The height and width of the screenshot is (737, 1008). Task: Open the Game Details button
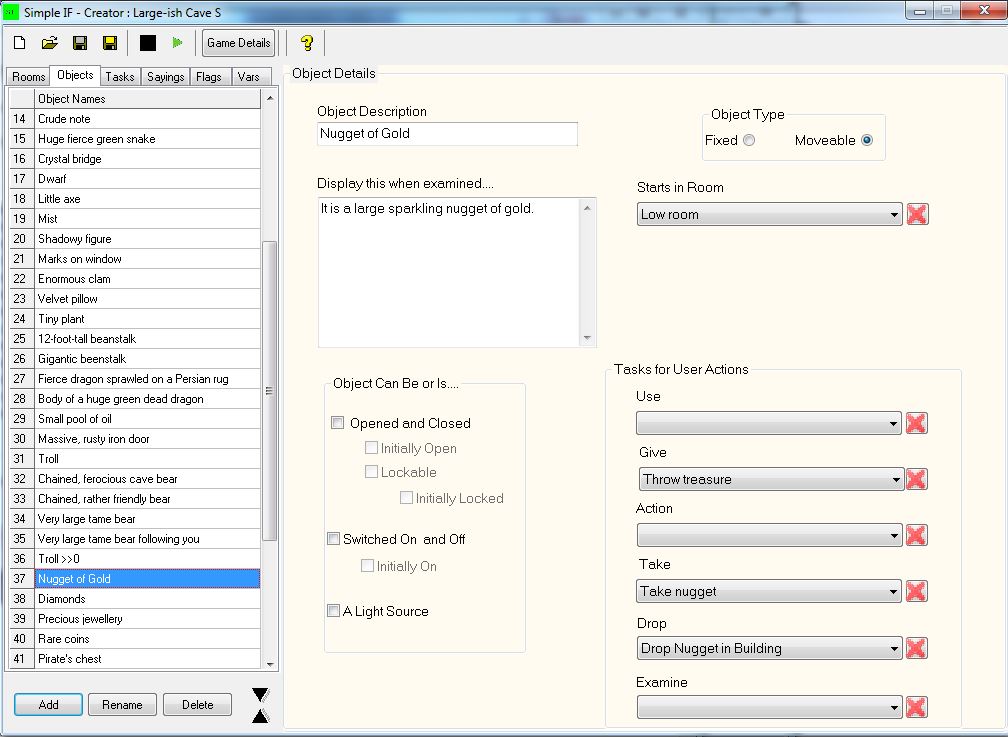point(238,43)
